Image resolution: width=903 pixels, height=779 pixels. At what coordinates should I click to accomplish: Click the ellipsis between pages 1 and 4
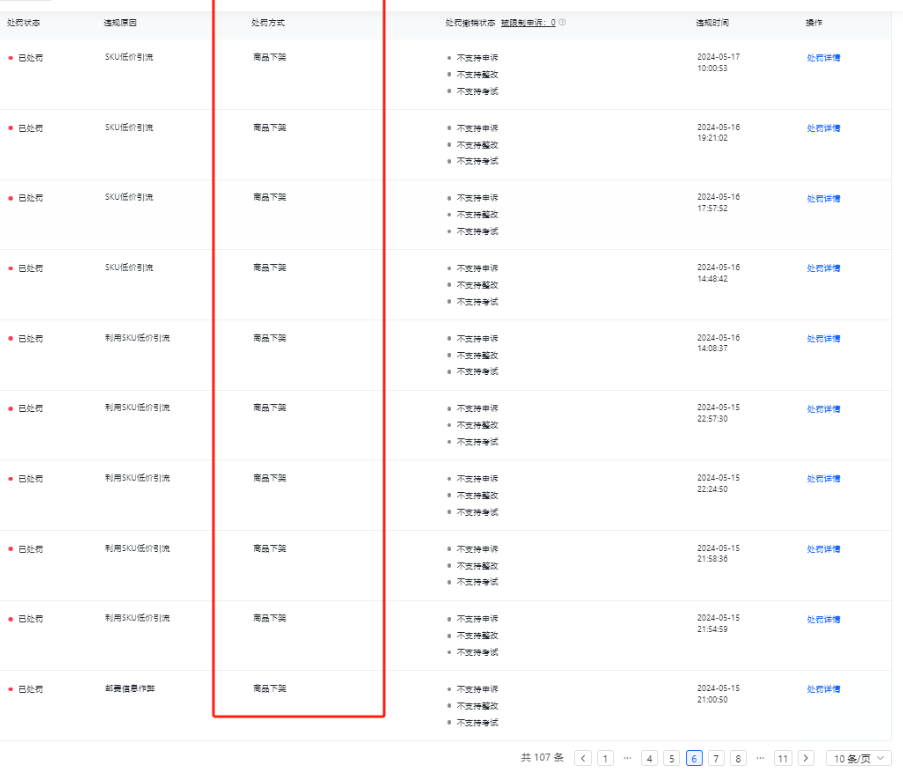pyautogui.click(x=627, y=758)
